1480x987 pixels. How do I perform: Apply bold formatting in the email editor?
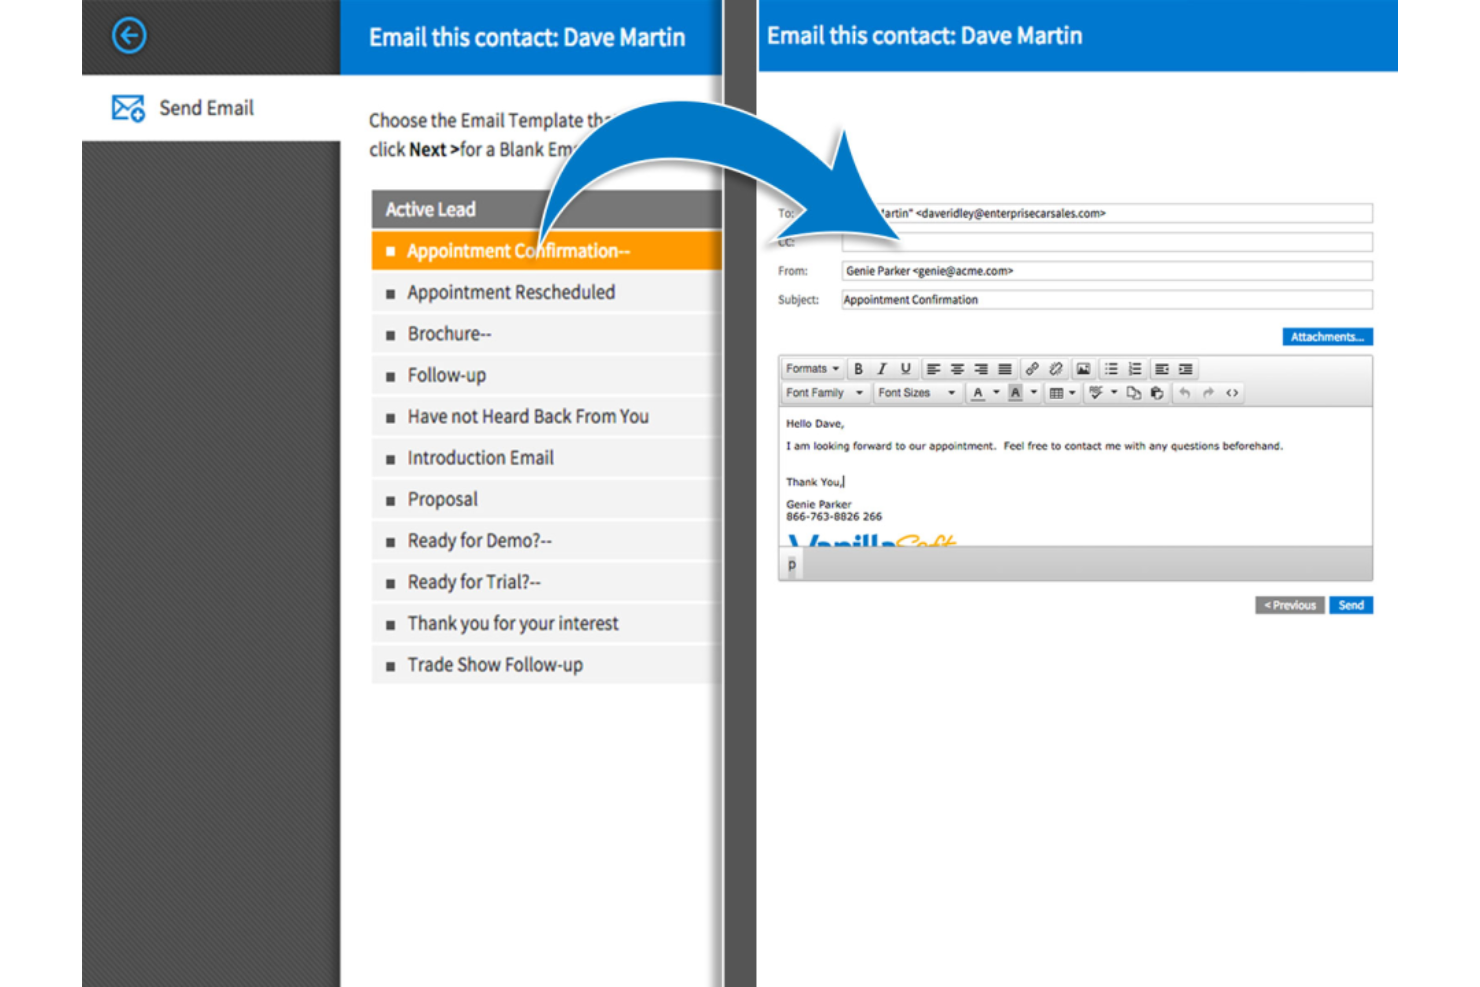[858, 368]
